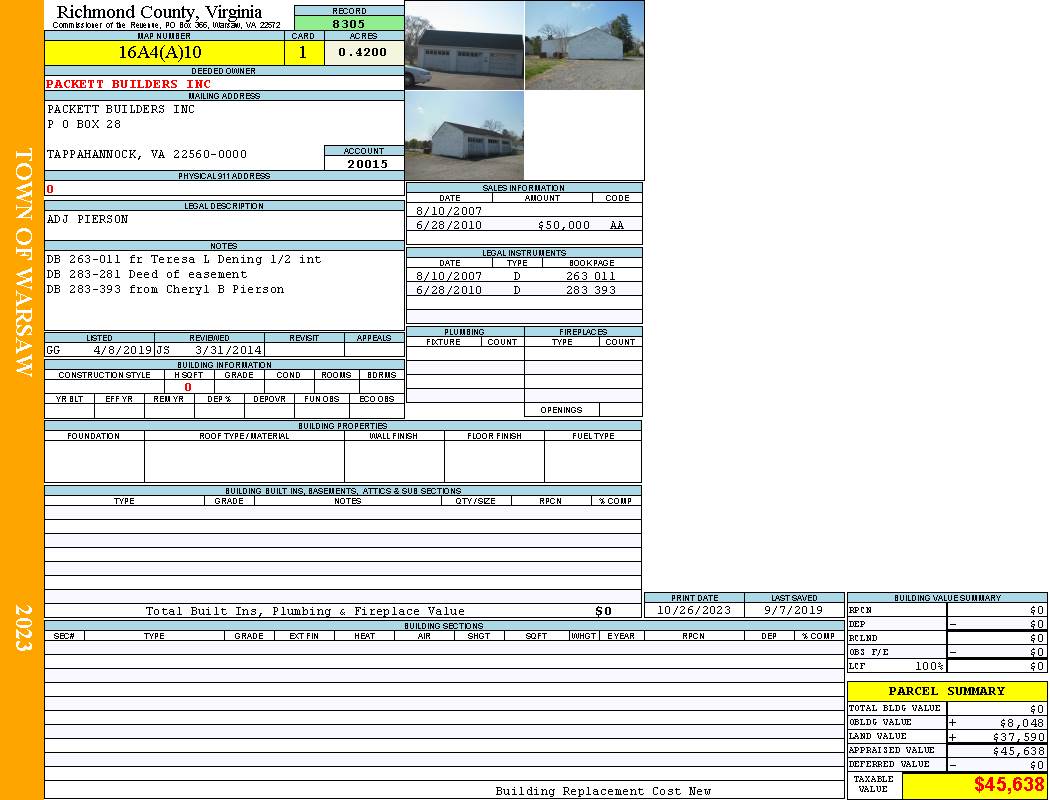This screenshot has height=800, width=1050.
Task: Click the acres value 0.4200
Action: [363, 53]
